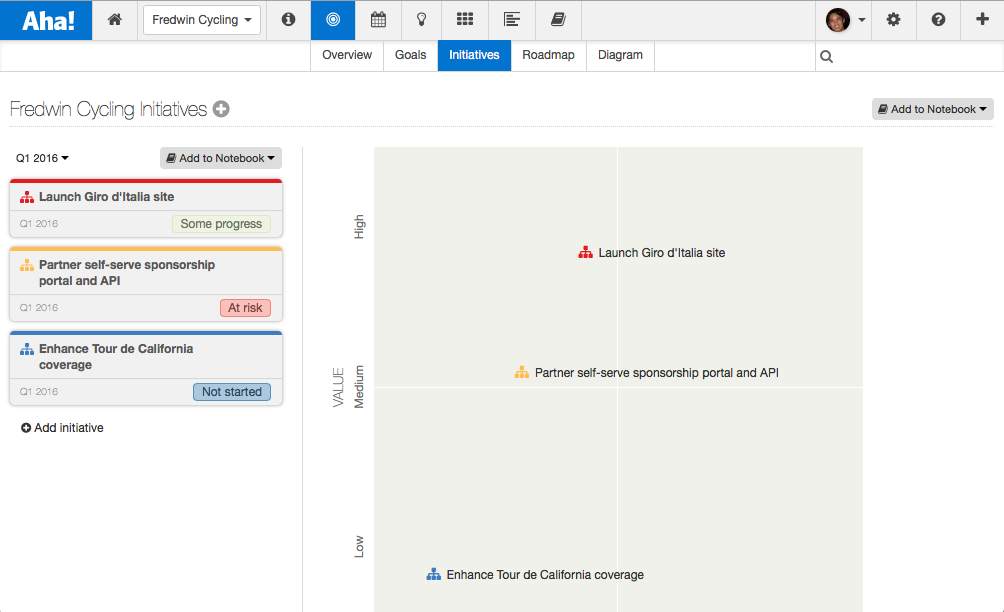Select Launch Giro d'Italia site chart marker
1004x612 pixels.
pos(652,253)
